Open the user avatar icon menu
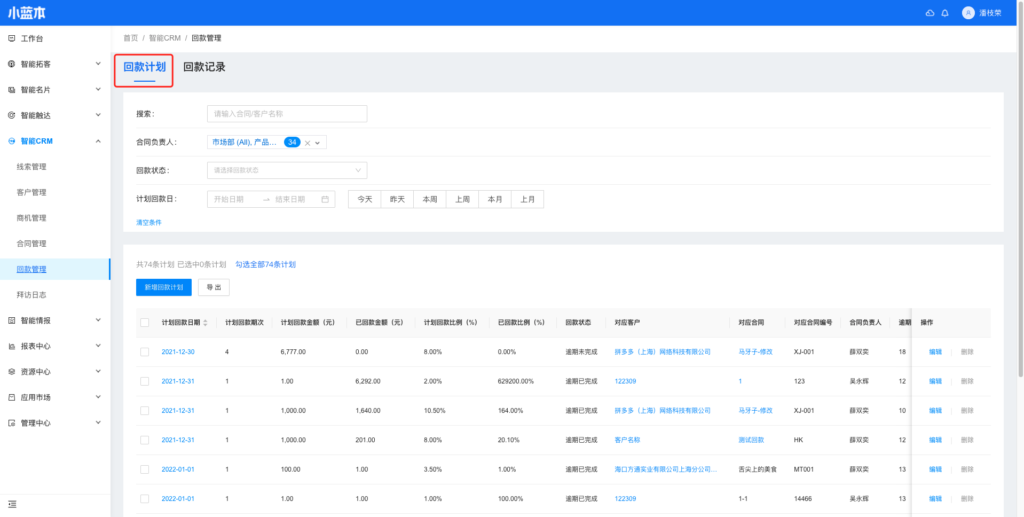This screenshot has height=517, width=1024. pos(967,13)
